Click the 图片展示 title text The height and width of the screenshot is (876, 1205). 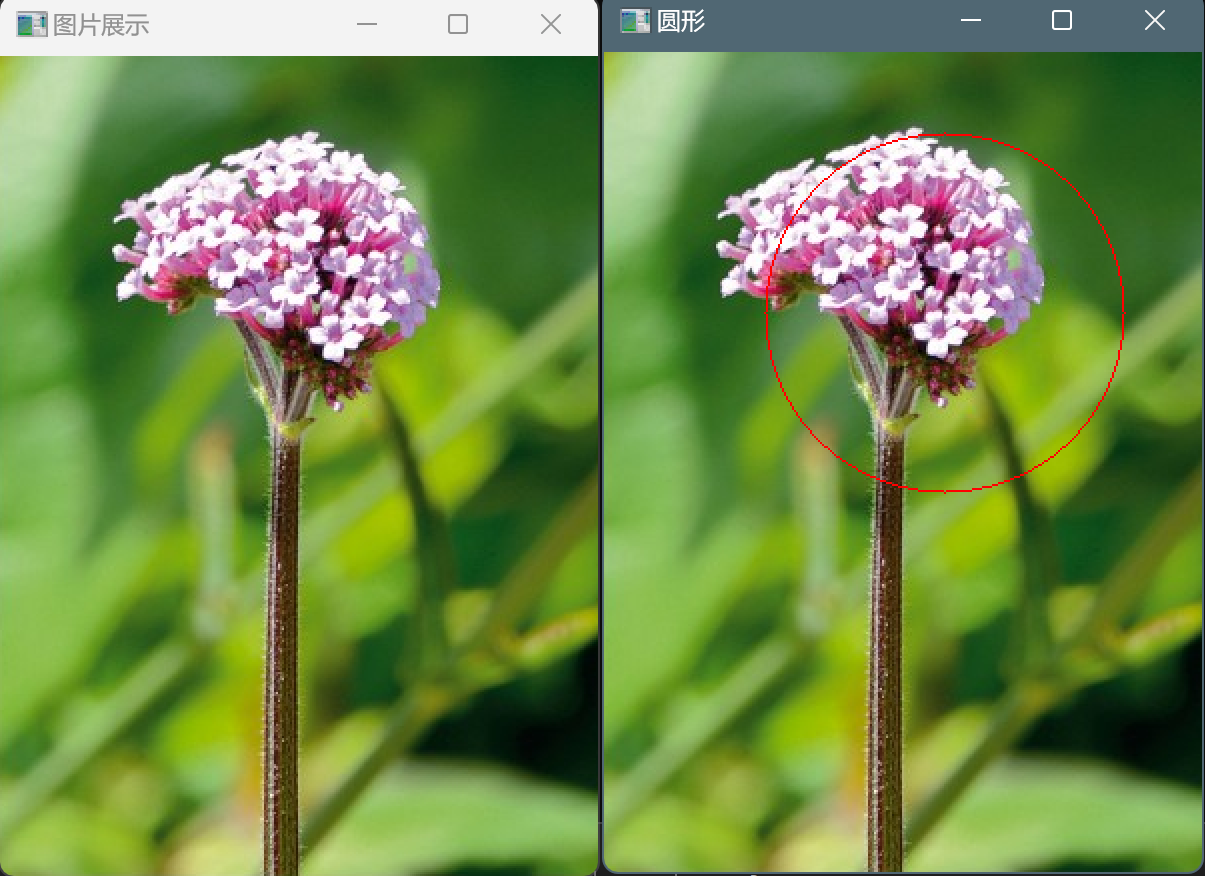(x=101, y=26)
